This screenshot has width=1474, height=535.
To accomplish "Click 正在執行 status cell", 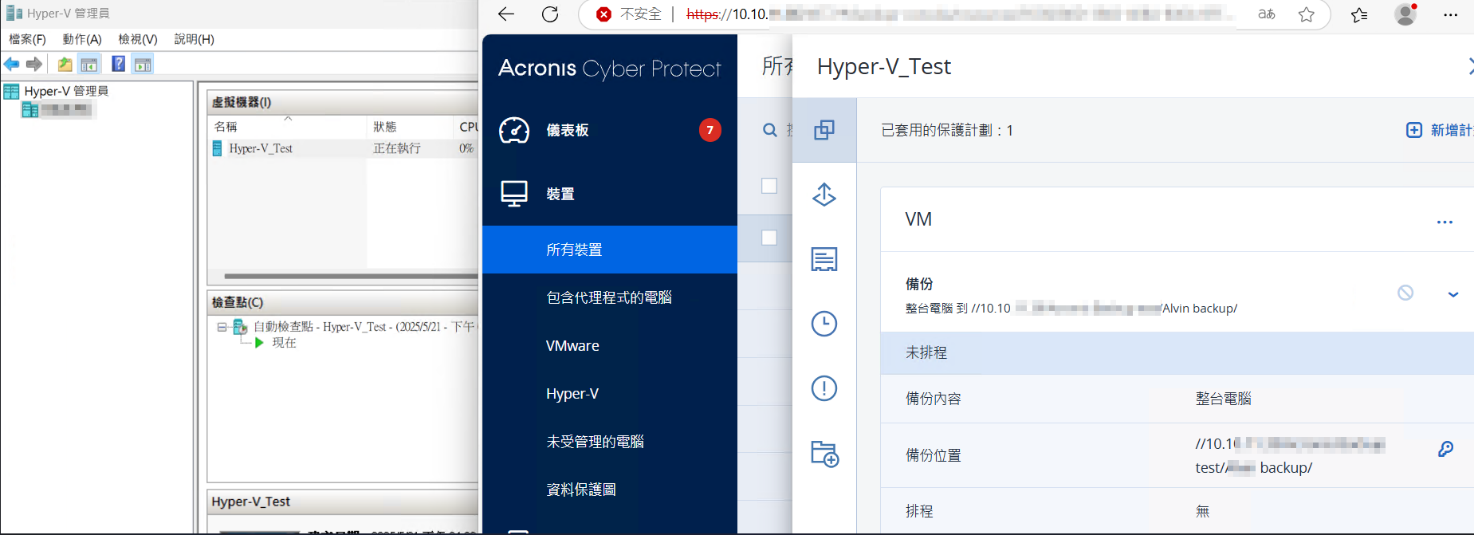I will (x=397, y=148).
